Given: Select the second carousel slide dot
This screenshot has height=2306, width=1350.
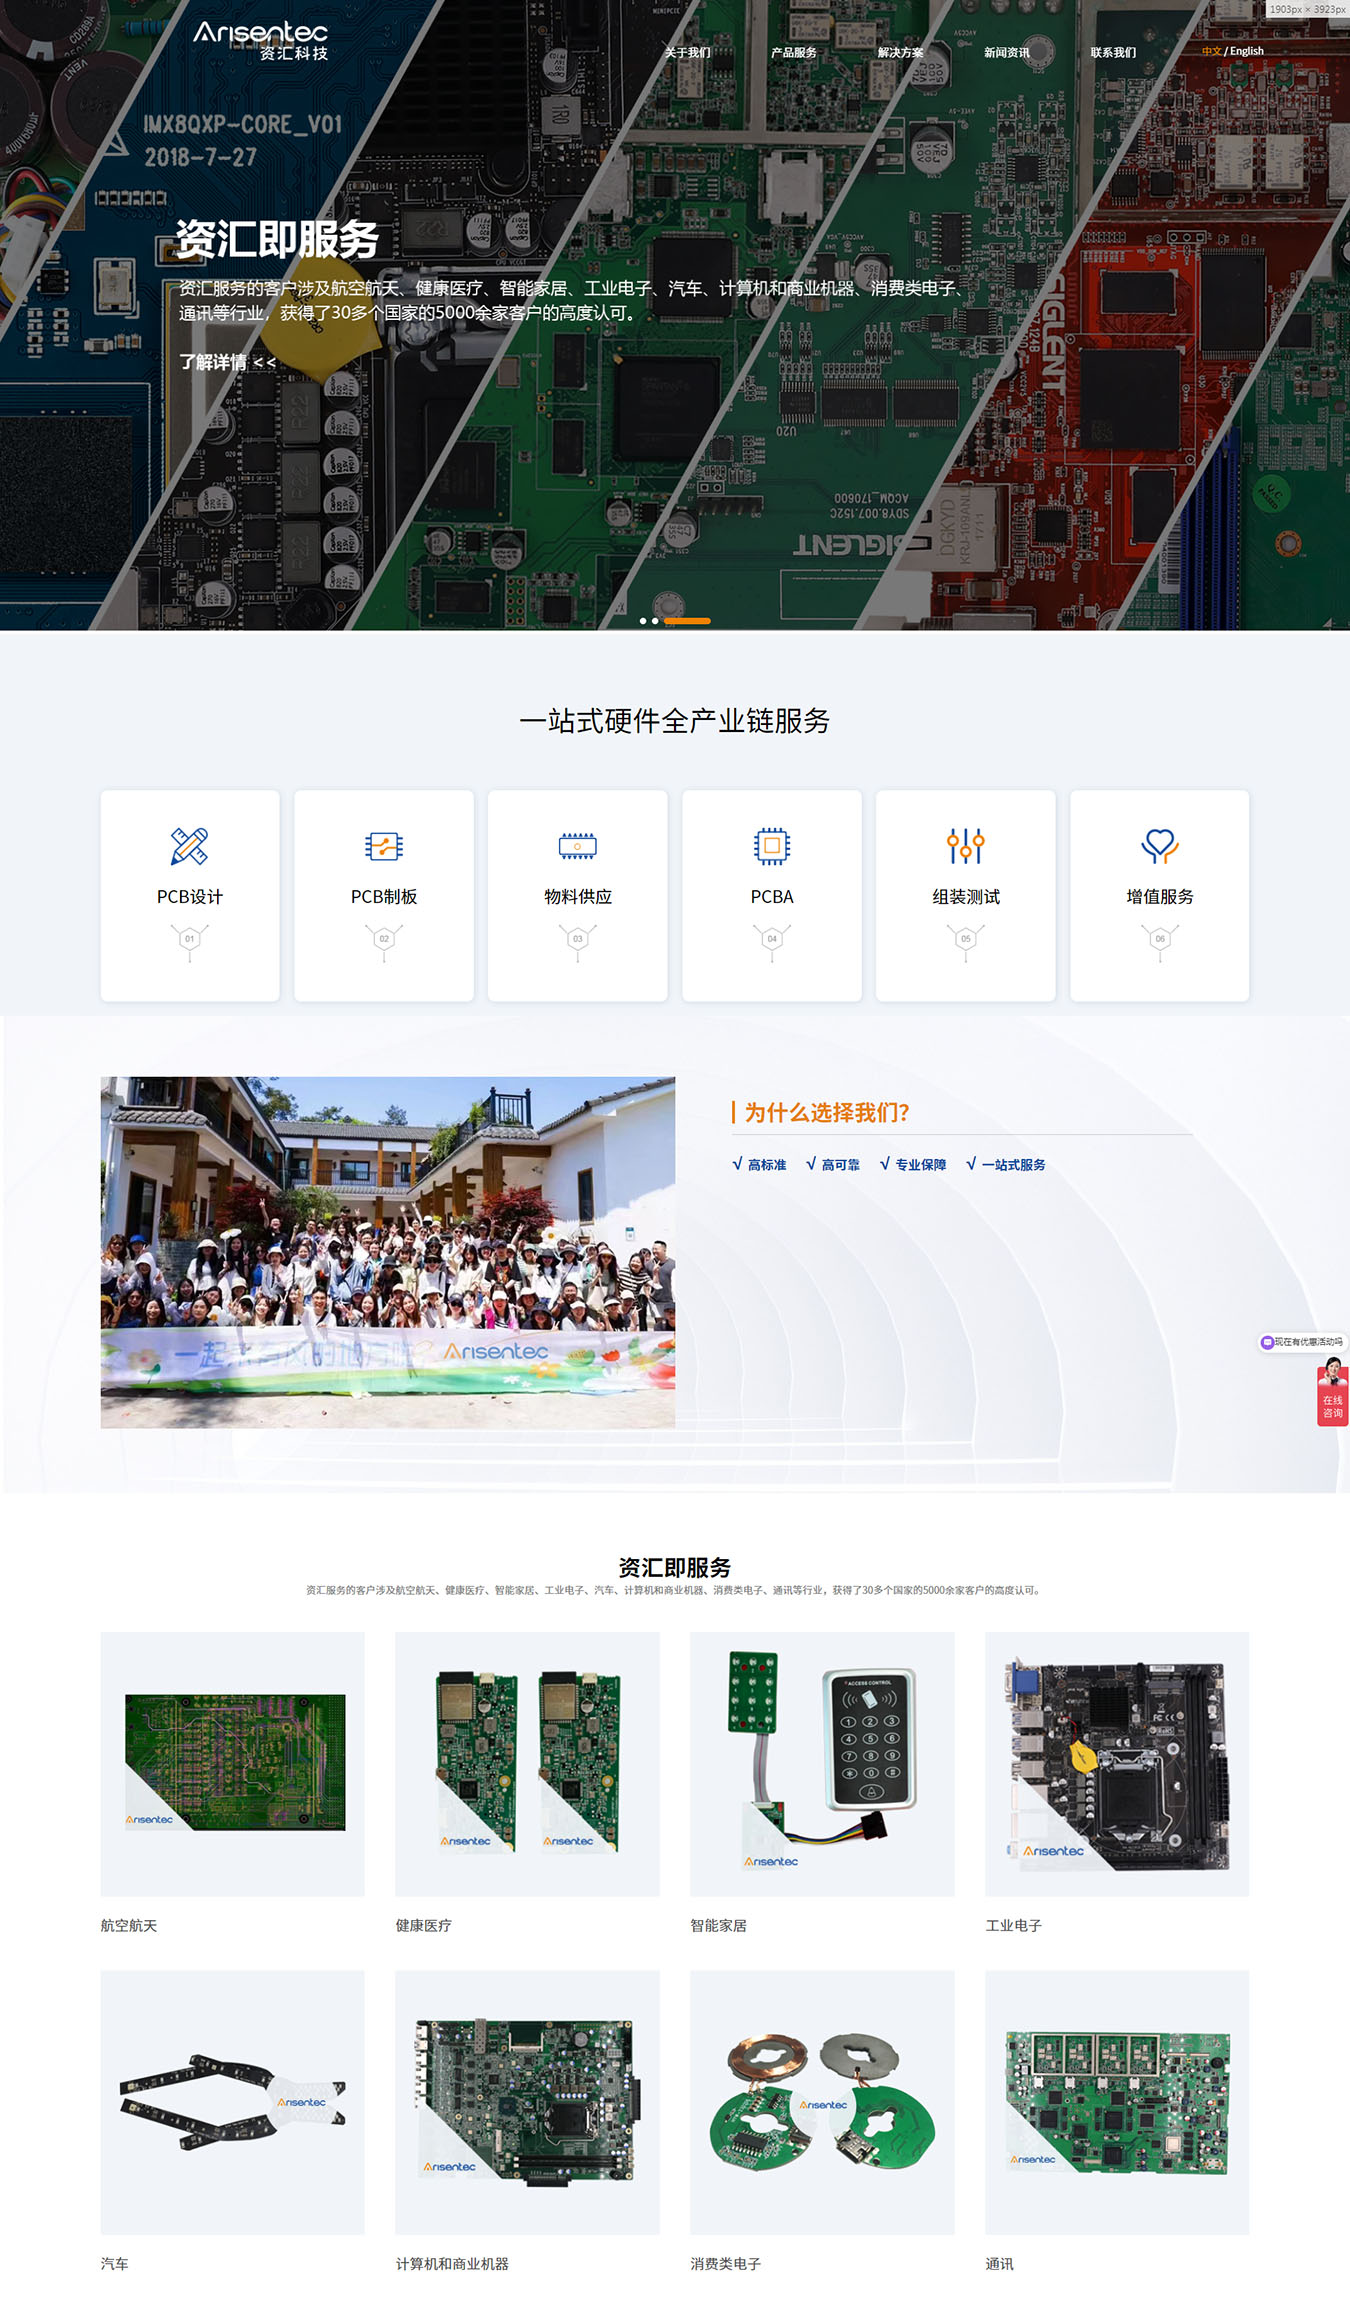Looking at the screenshot, I should click(655, 621).
